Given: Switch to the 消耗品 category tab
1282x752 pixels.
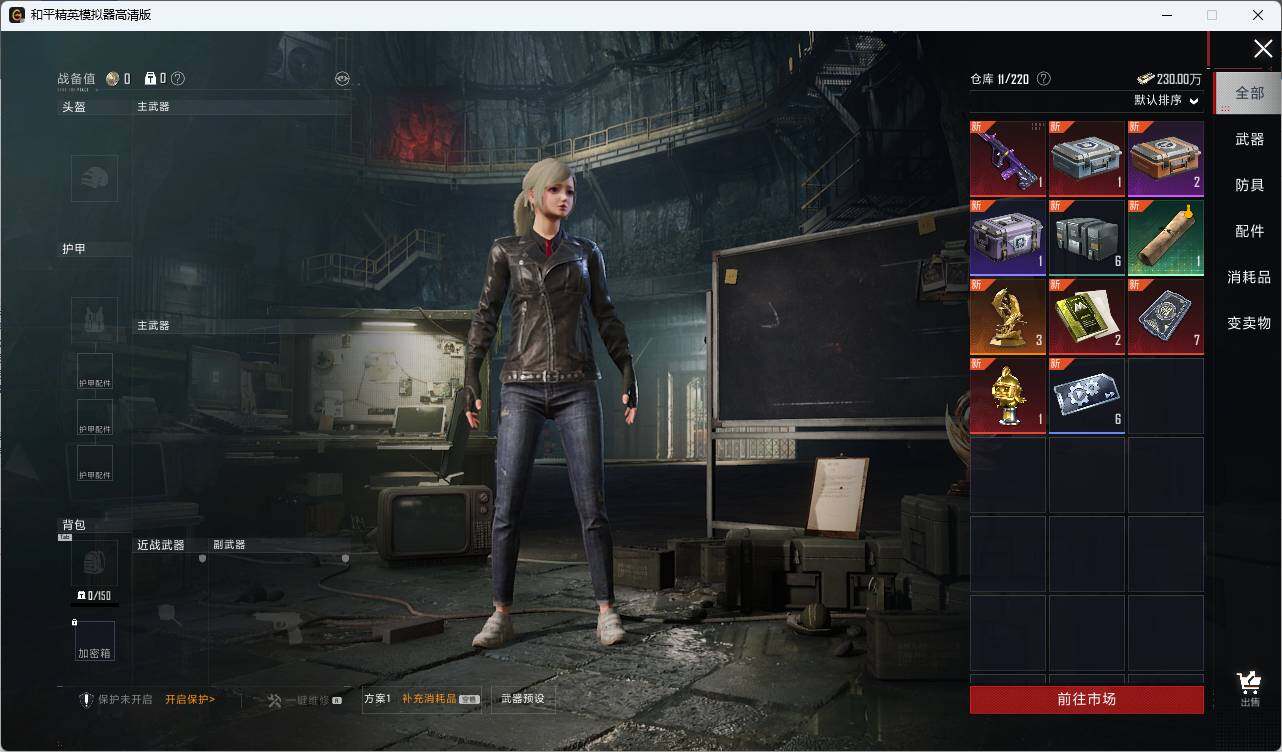Looking at the screenshot, I should [x=1249, y=277].
